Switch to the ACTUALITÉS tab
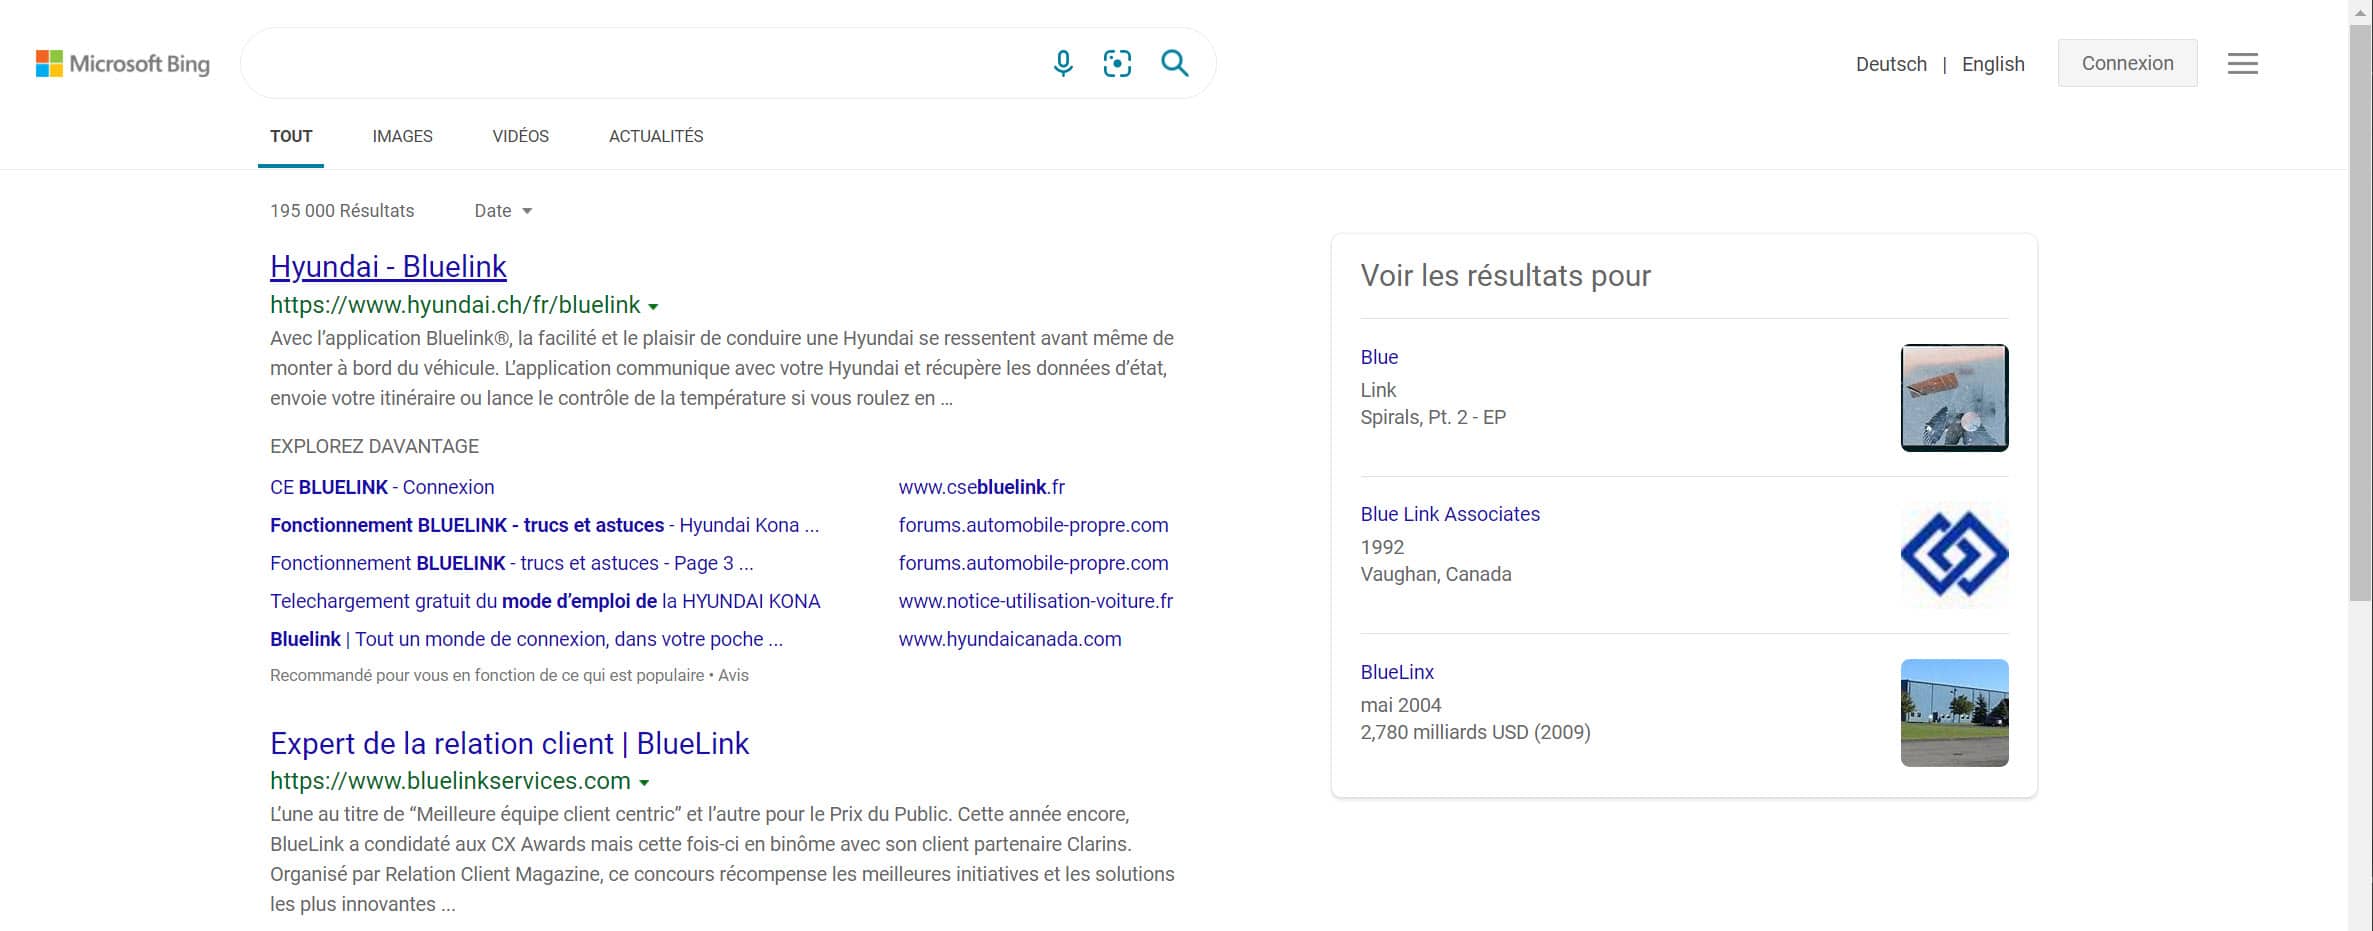Viewport: 2373px width, 931px height. point(656,136)
